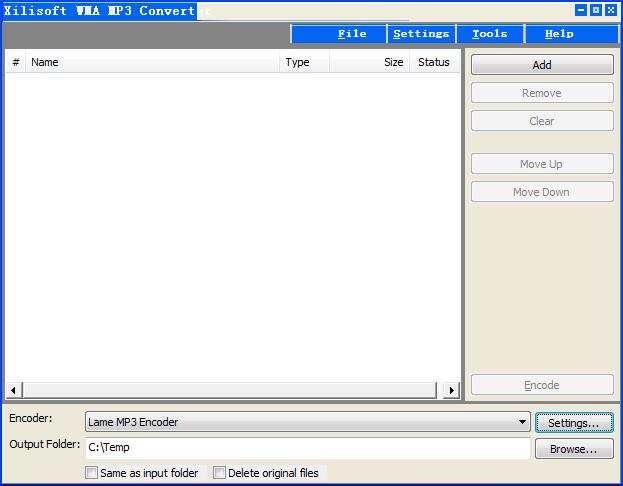Focus the Output Folder path field
Viewport: 623px width, 486px height.
coord(308,448)
